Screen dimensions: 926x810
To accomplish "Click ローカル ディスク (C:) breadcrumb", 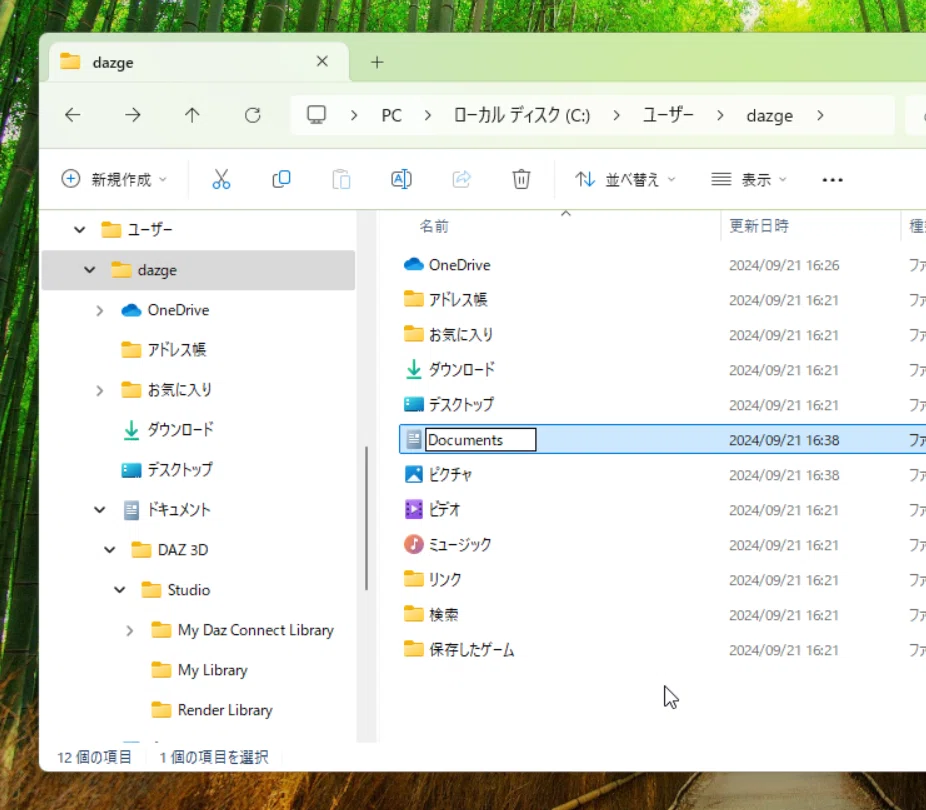I will pos(522,115).
